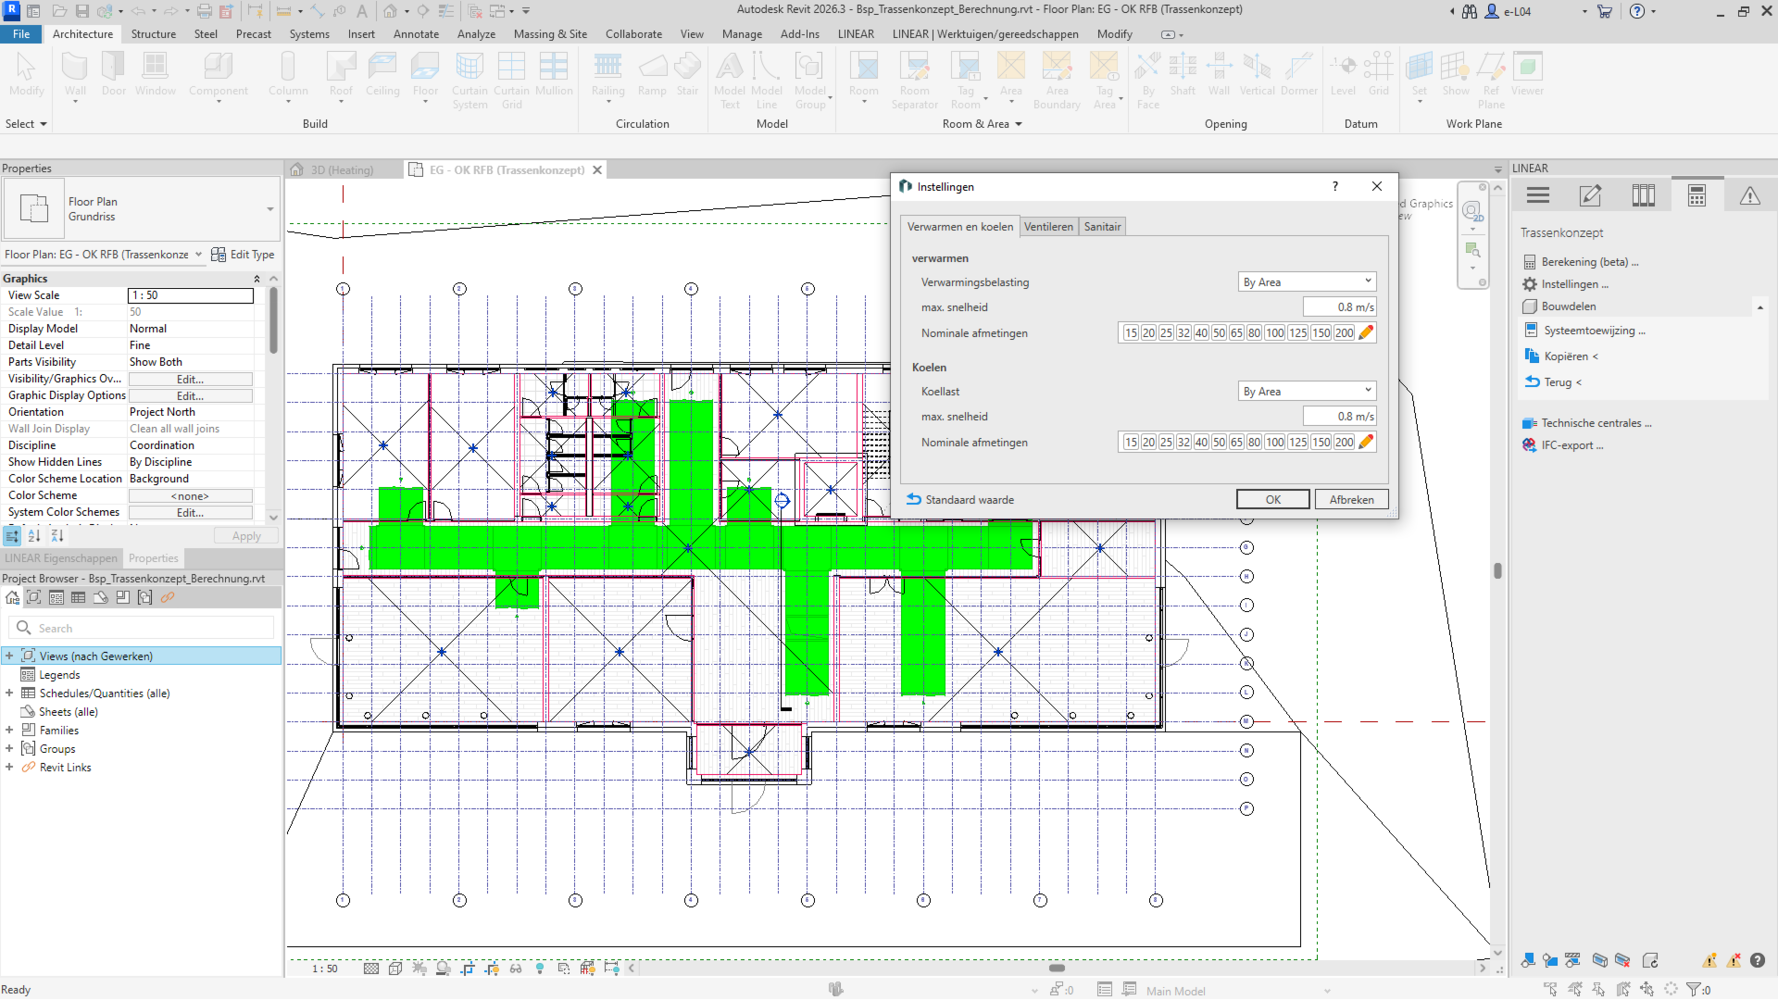Click the pencil icon for heating nominal sizes

click(x=1366, y=333)
